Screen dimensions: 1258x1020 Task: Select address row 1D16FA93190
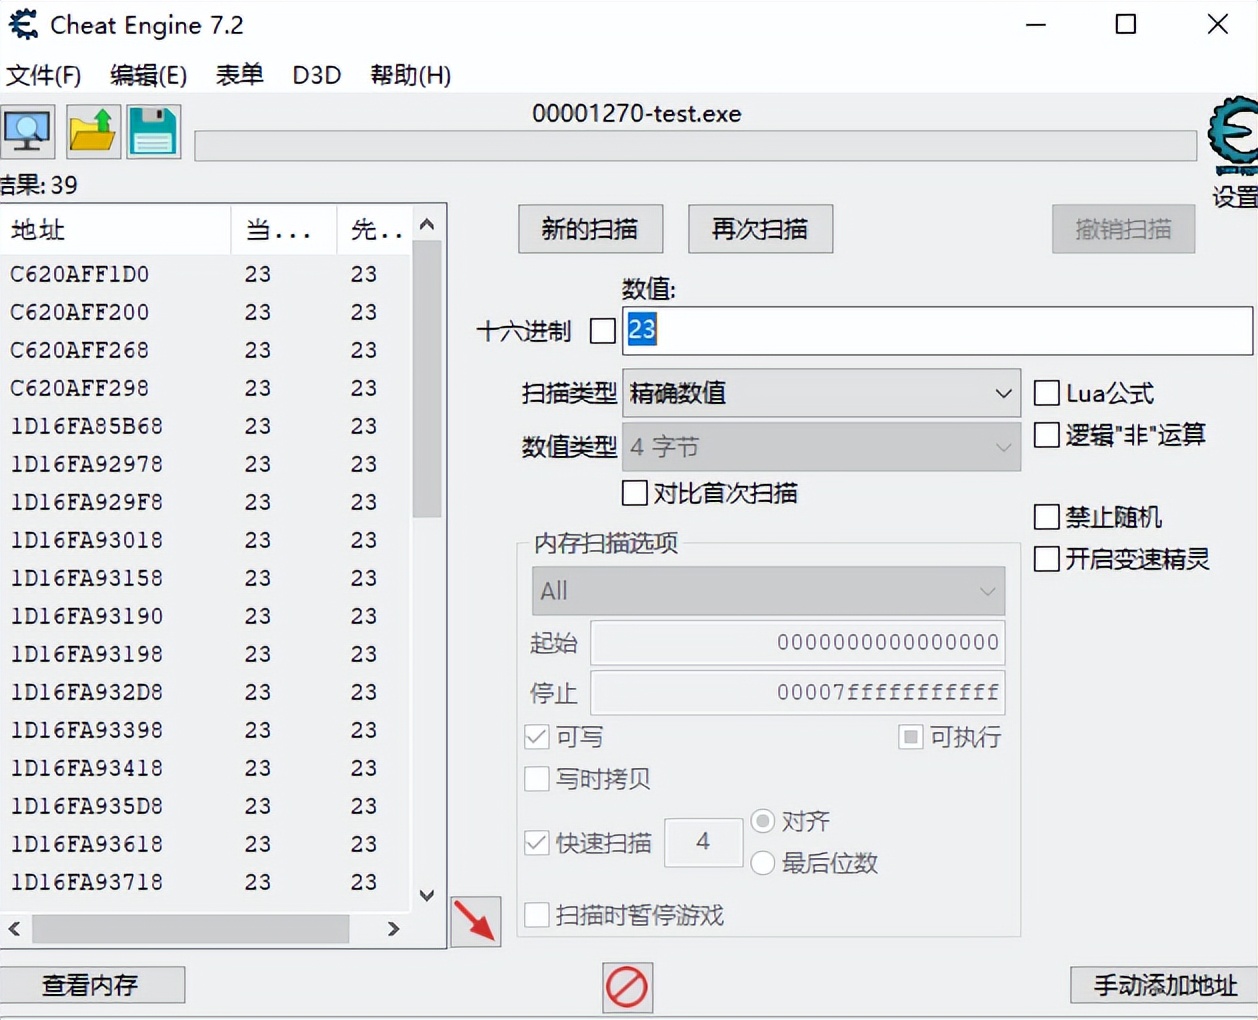[205, 615]
